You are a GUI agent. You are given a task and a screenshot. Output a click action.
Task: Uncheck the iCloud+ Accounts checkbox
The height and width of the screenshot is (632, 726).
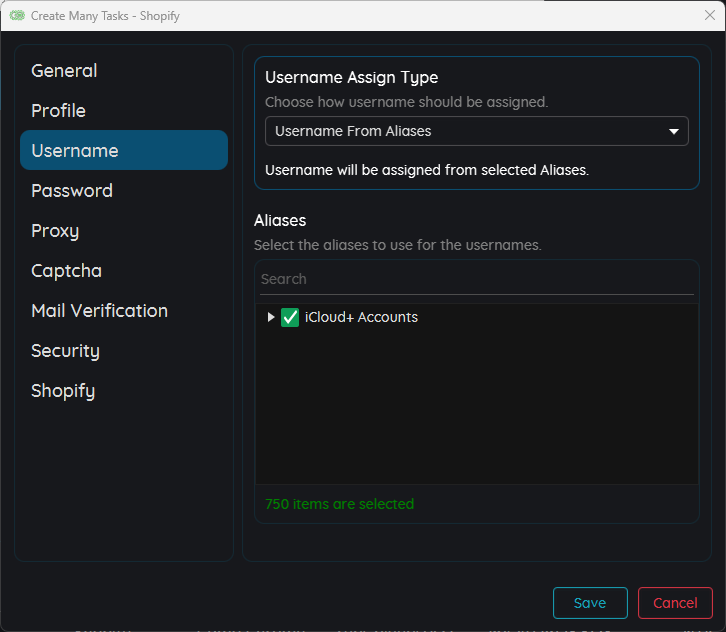coord(290,317)
